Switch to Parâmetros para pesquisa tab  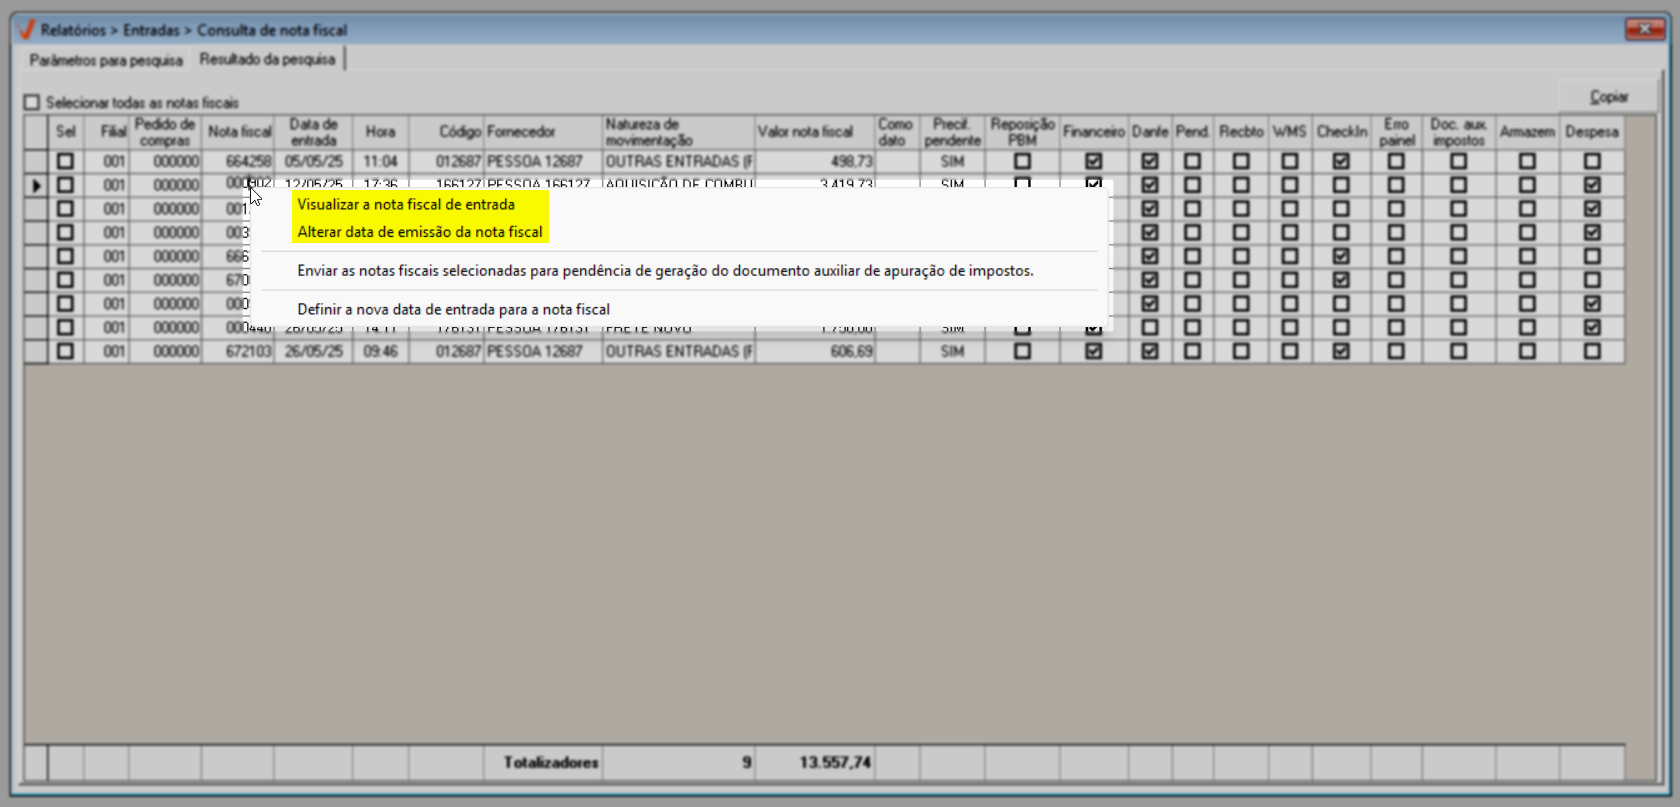[x=106, y=60]
